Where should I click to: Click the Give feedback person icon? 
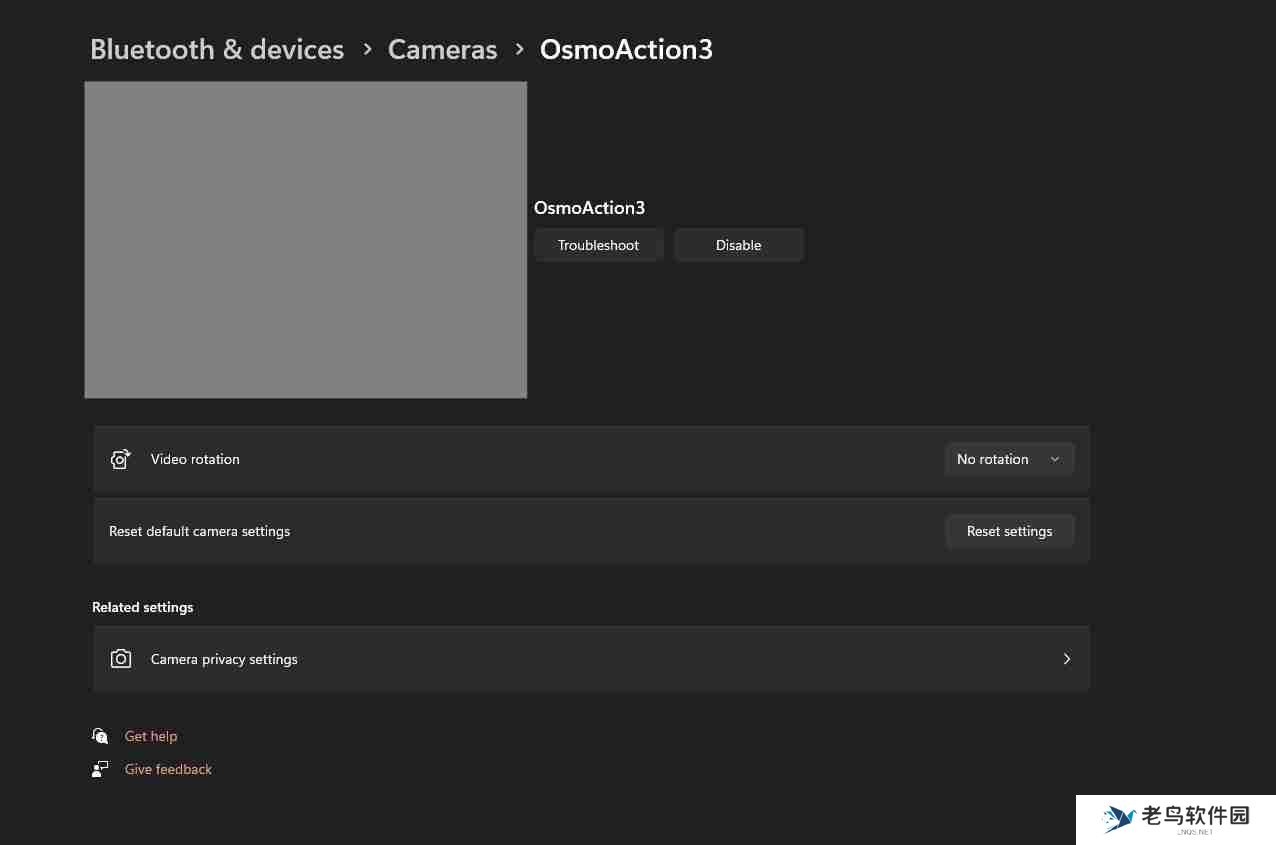click(100, 769)
